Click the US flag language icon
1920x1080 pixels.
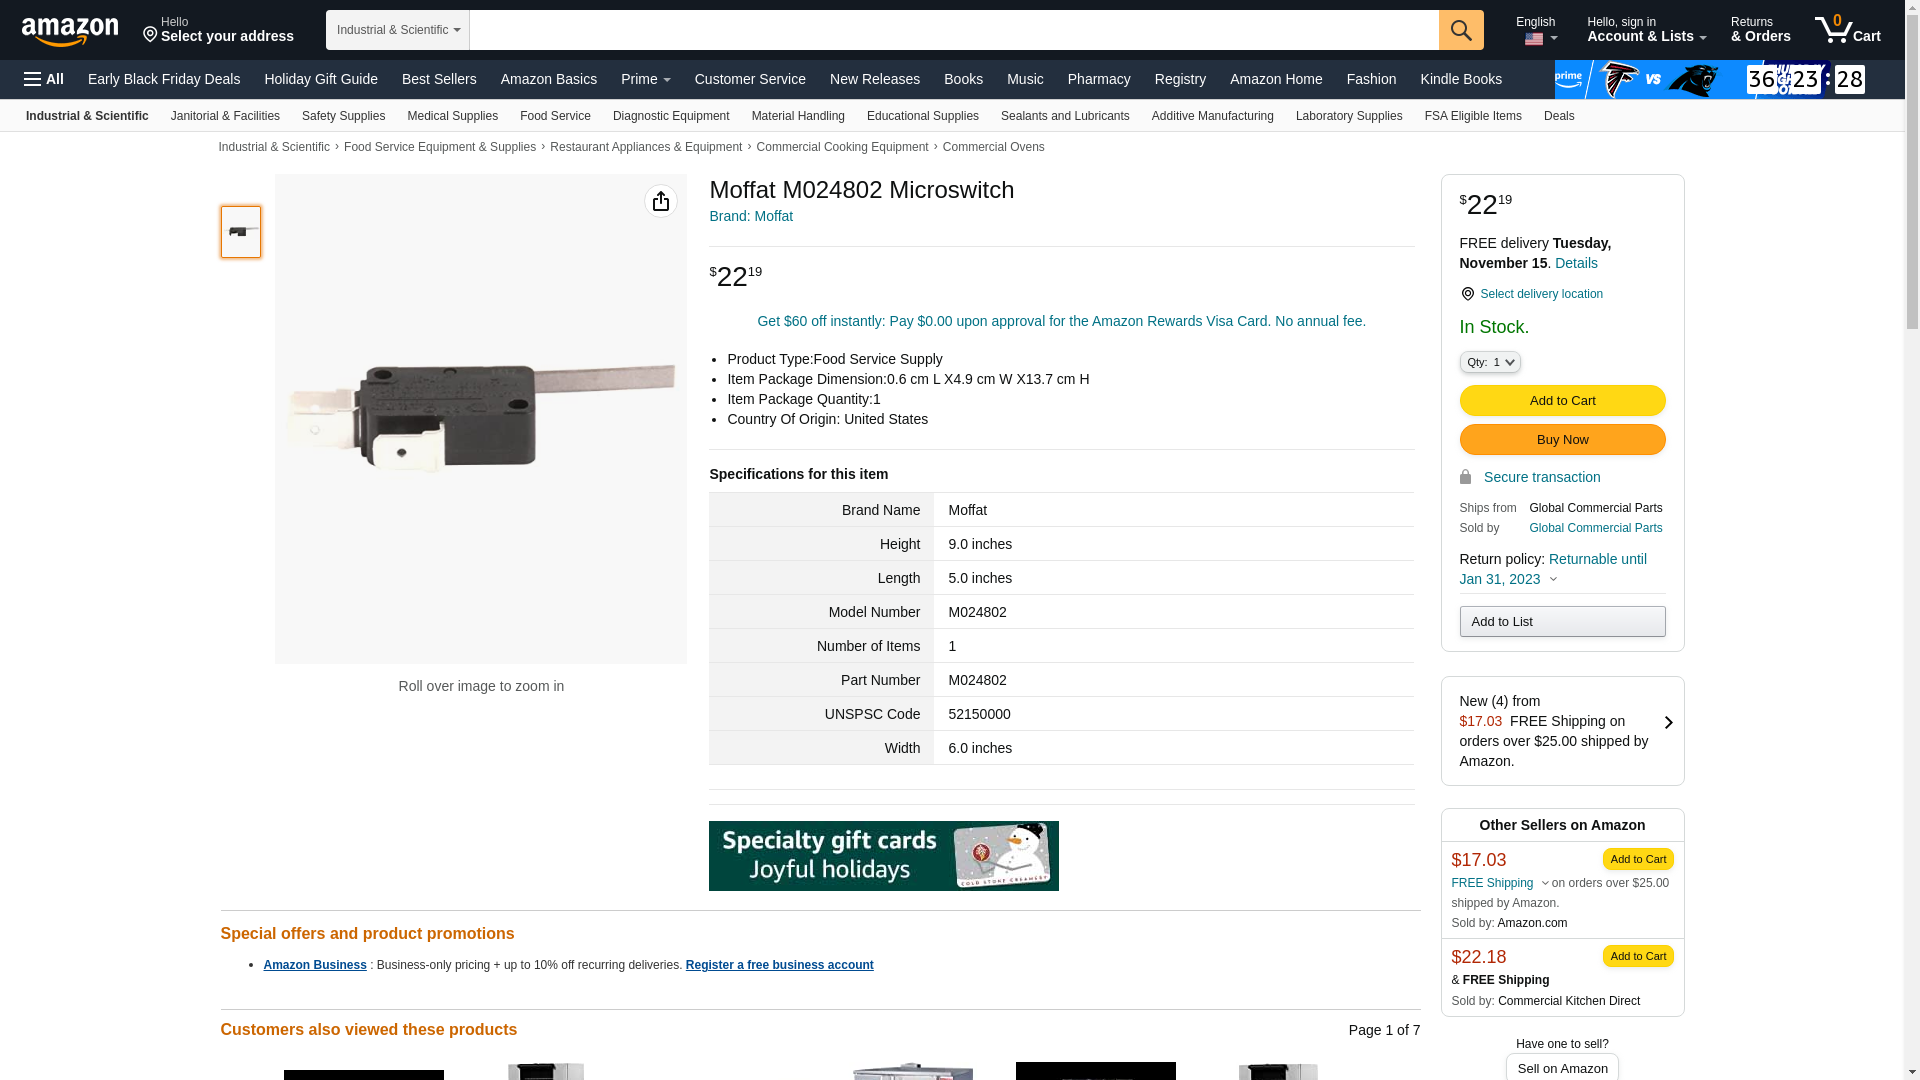[1534, 39]
